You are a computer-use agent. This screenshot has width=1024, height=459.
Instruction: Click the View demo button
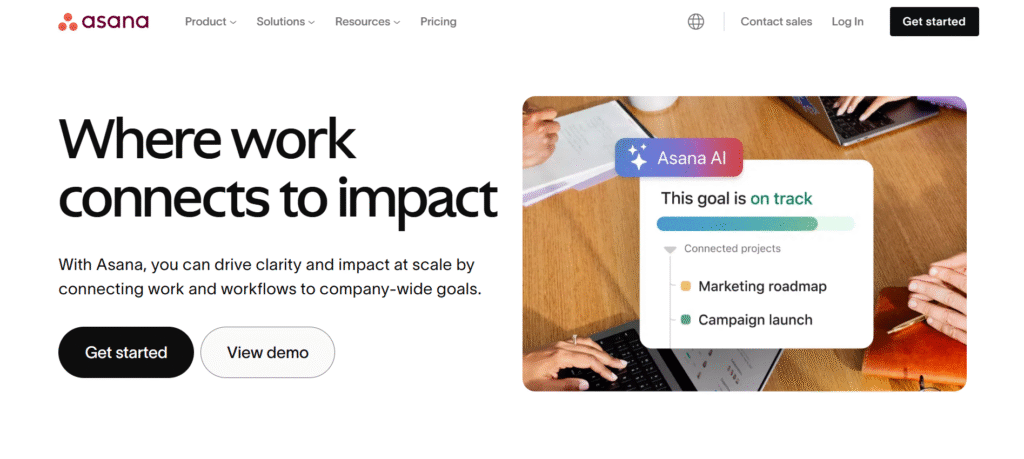(x=267, y=352)
